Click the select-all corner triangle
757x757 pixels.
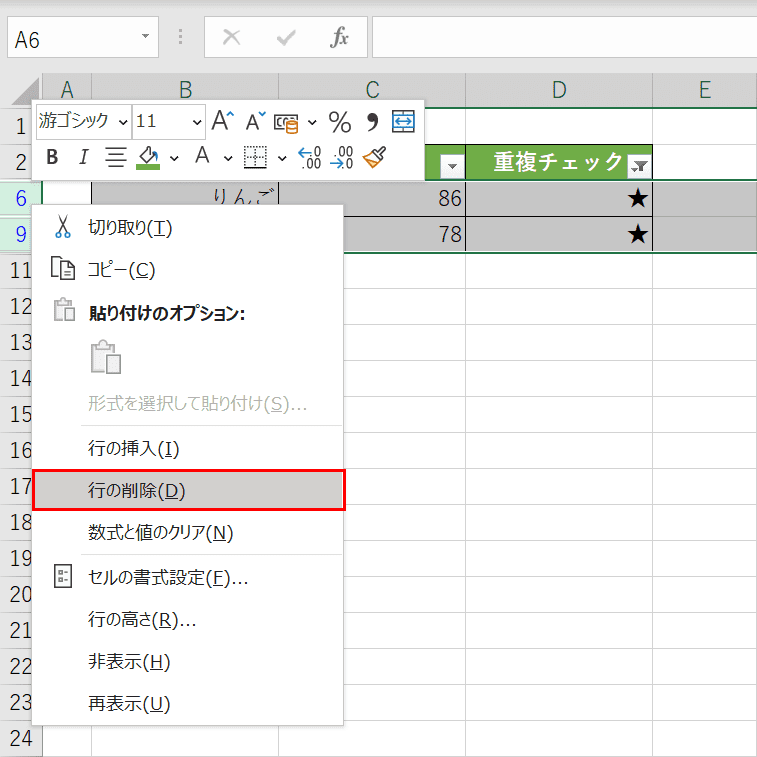tap(27, 91)
